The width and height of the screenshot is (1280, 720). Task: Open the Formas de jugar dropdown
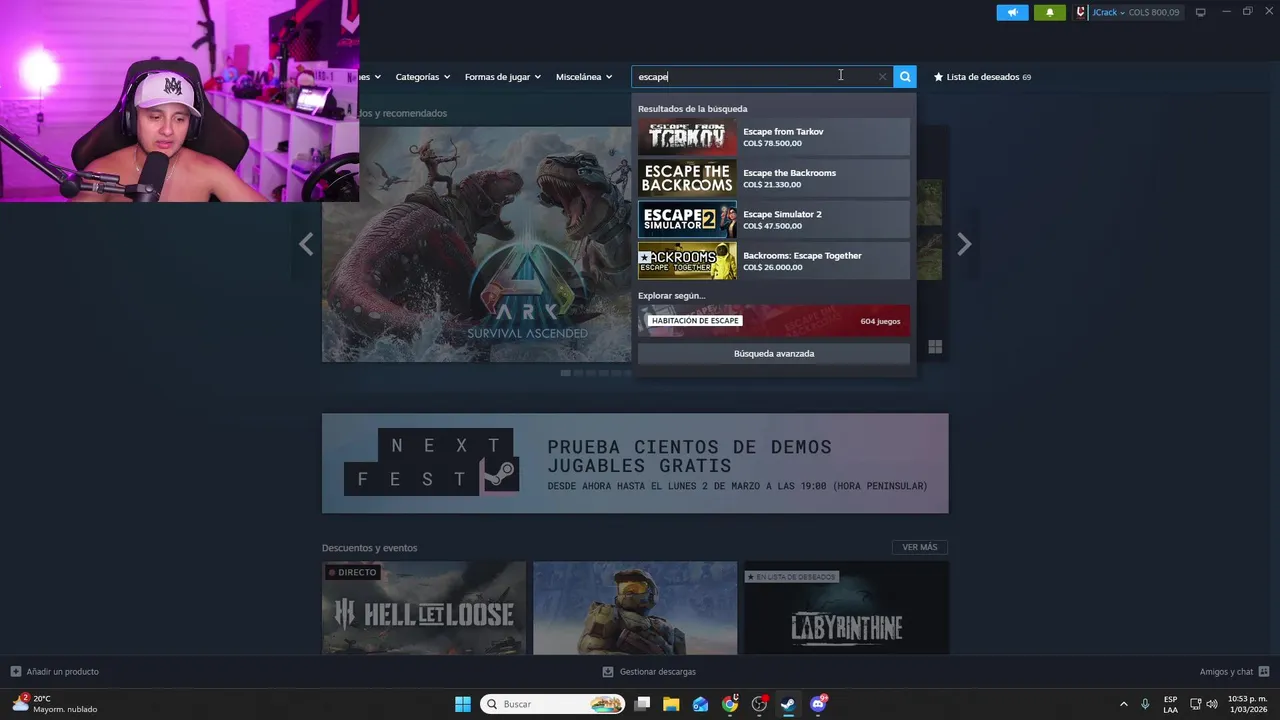click(x=502, y=77)
